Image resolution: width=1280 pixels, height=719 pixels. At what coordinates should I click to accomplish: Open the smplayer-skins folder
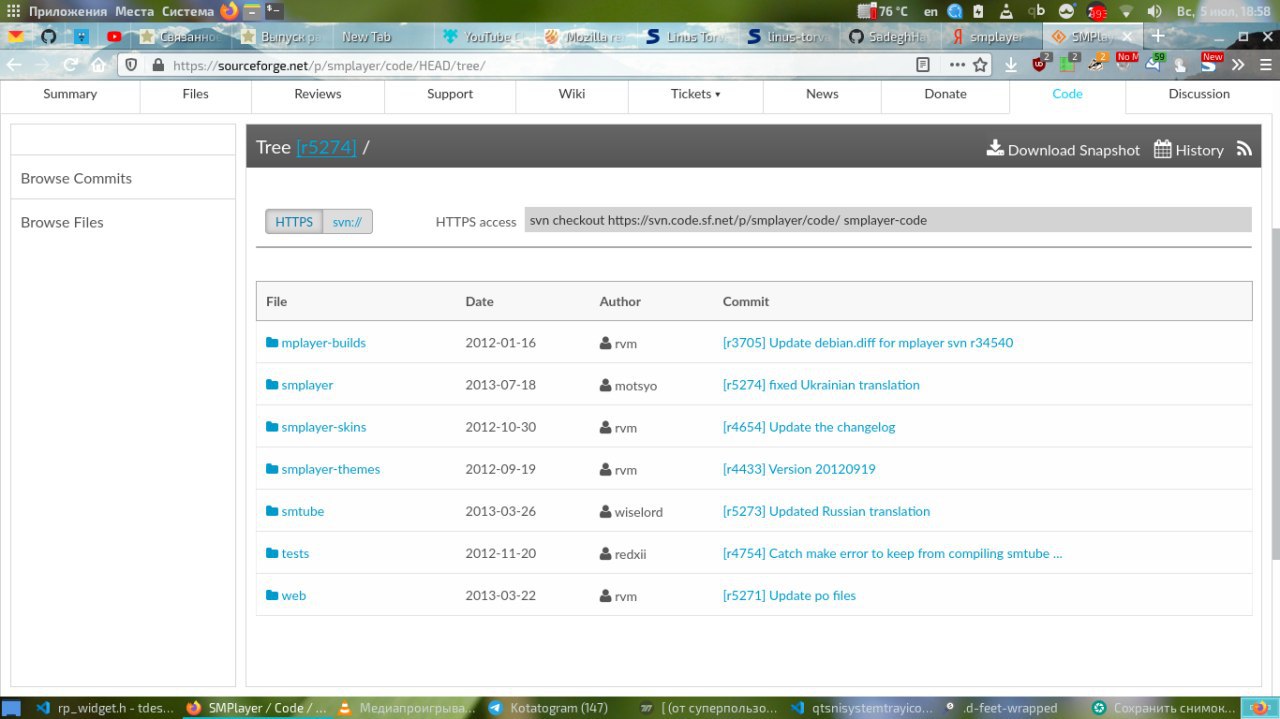[x=323, y=427]
